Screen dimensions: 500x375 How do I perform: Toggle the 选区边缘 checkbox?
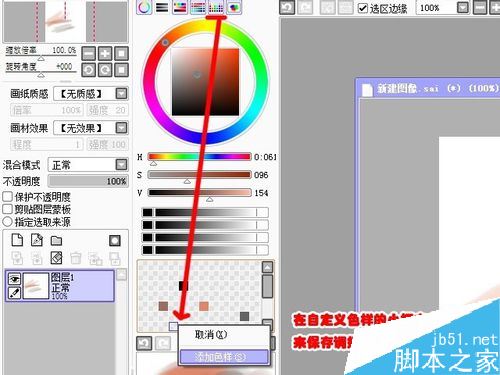pos(363,8)
